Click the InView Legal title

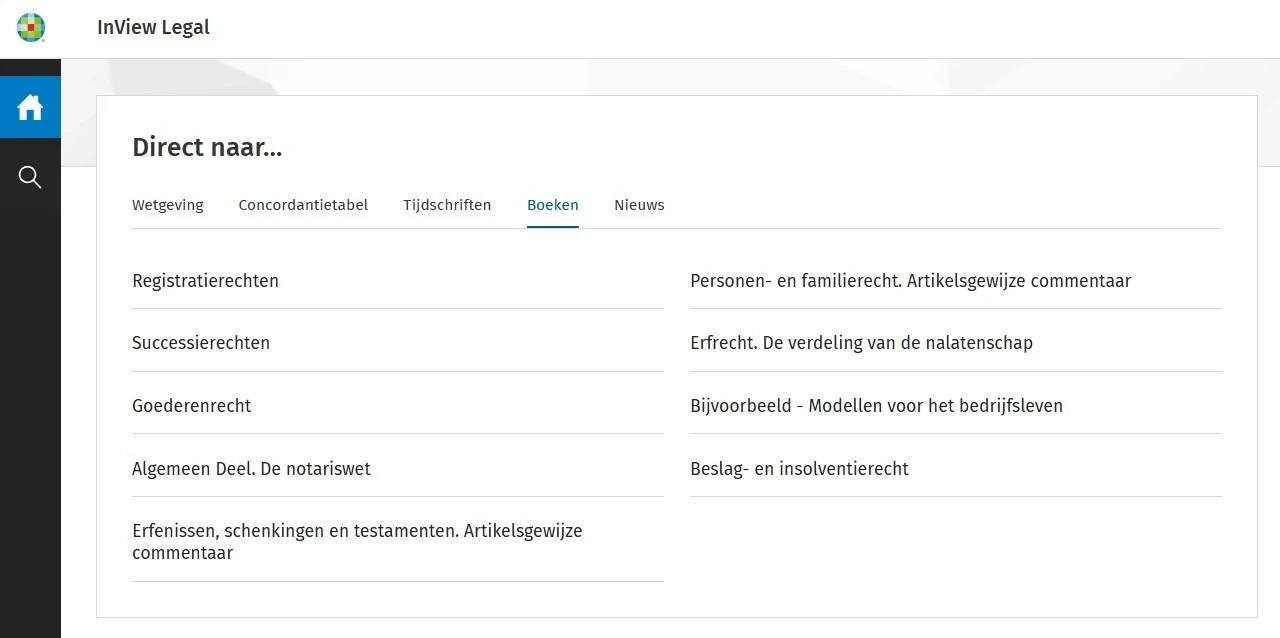[x=153, y=28]
